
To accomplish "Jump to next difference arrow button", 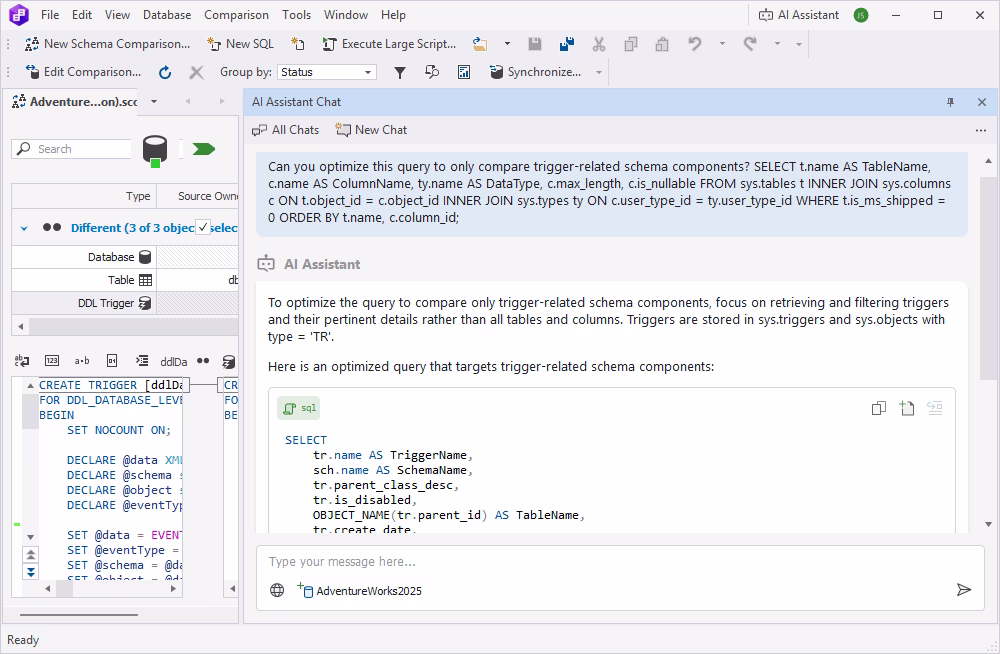I will [31, 571].
